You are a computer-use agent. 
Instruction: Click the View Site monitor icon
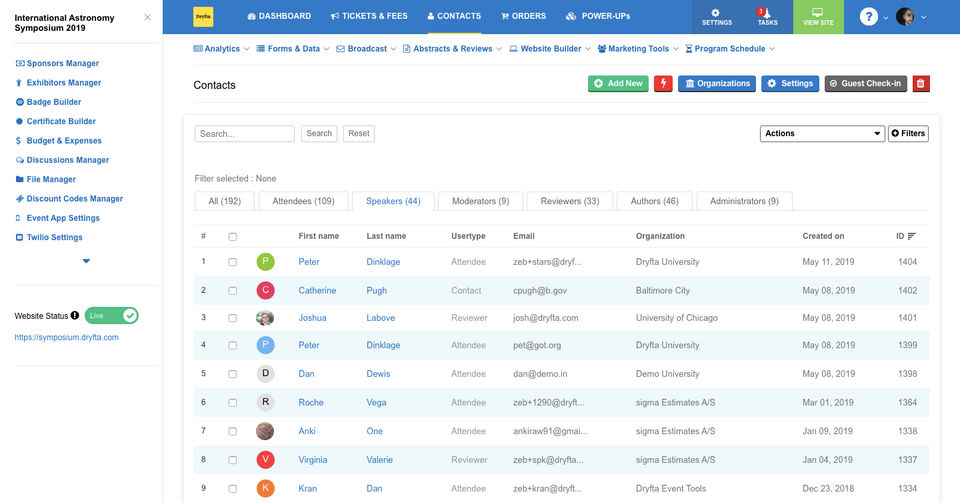[x=817, y=16]
